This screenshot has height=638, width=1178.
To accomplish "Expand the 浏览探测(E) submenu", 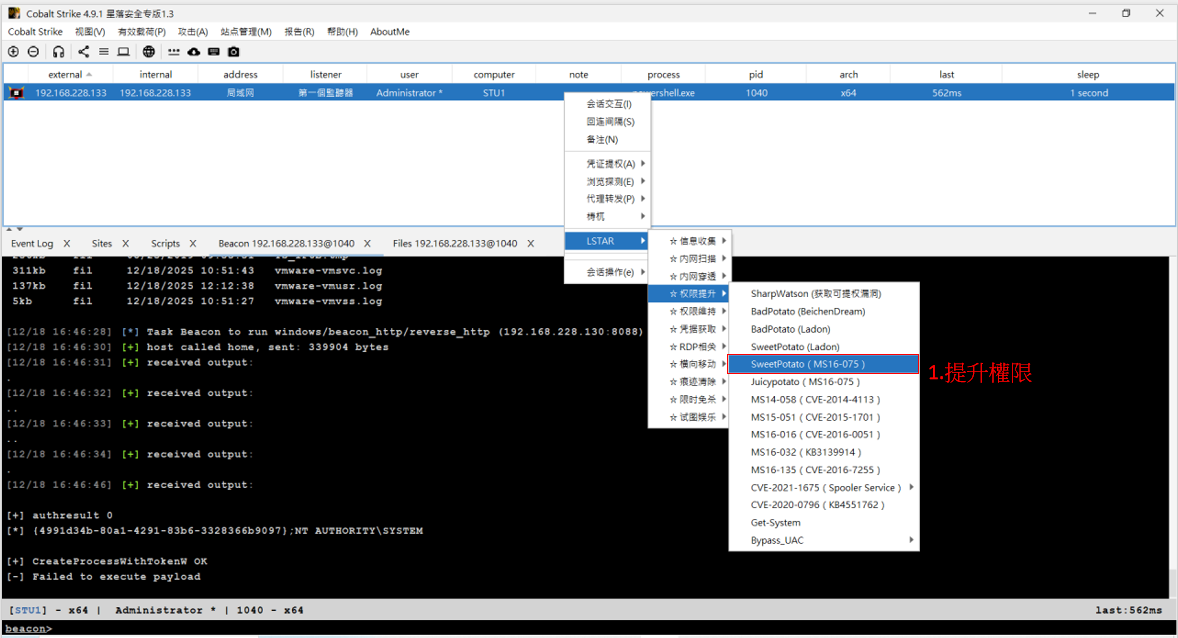I will tap(607, 181).
